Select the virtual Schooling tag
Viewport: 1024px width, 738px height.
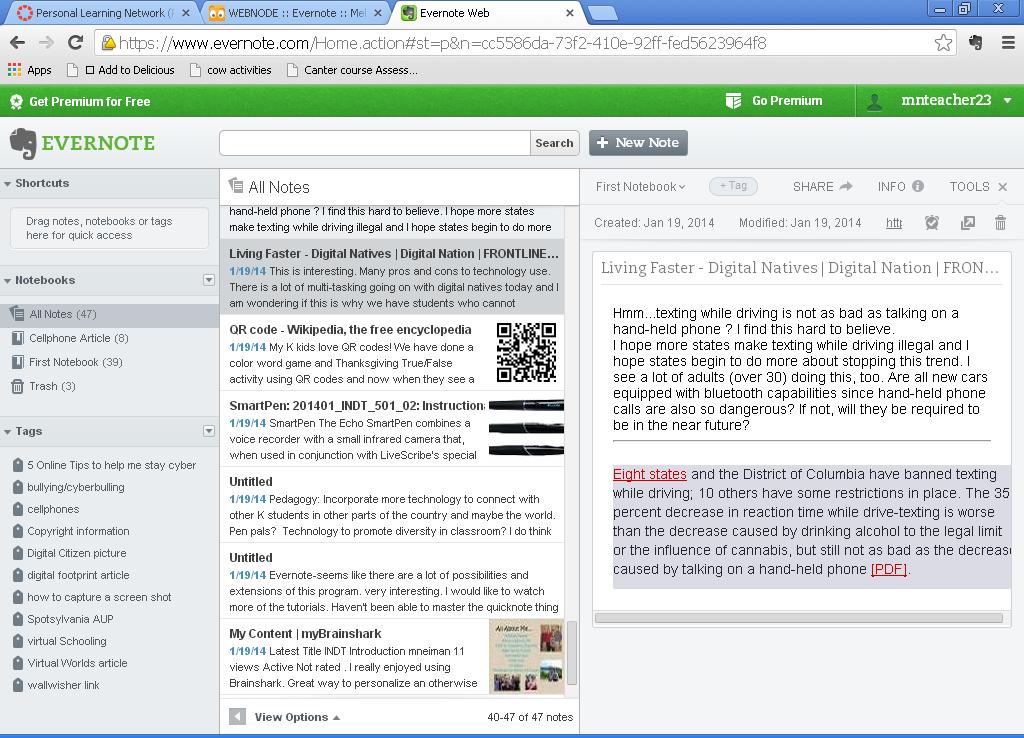(x=67, y=641)
